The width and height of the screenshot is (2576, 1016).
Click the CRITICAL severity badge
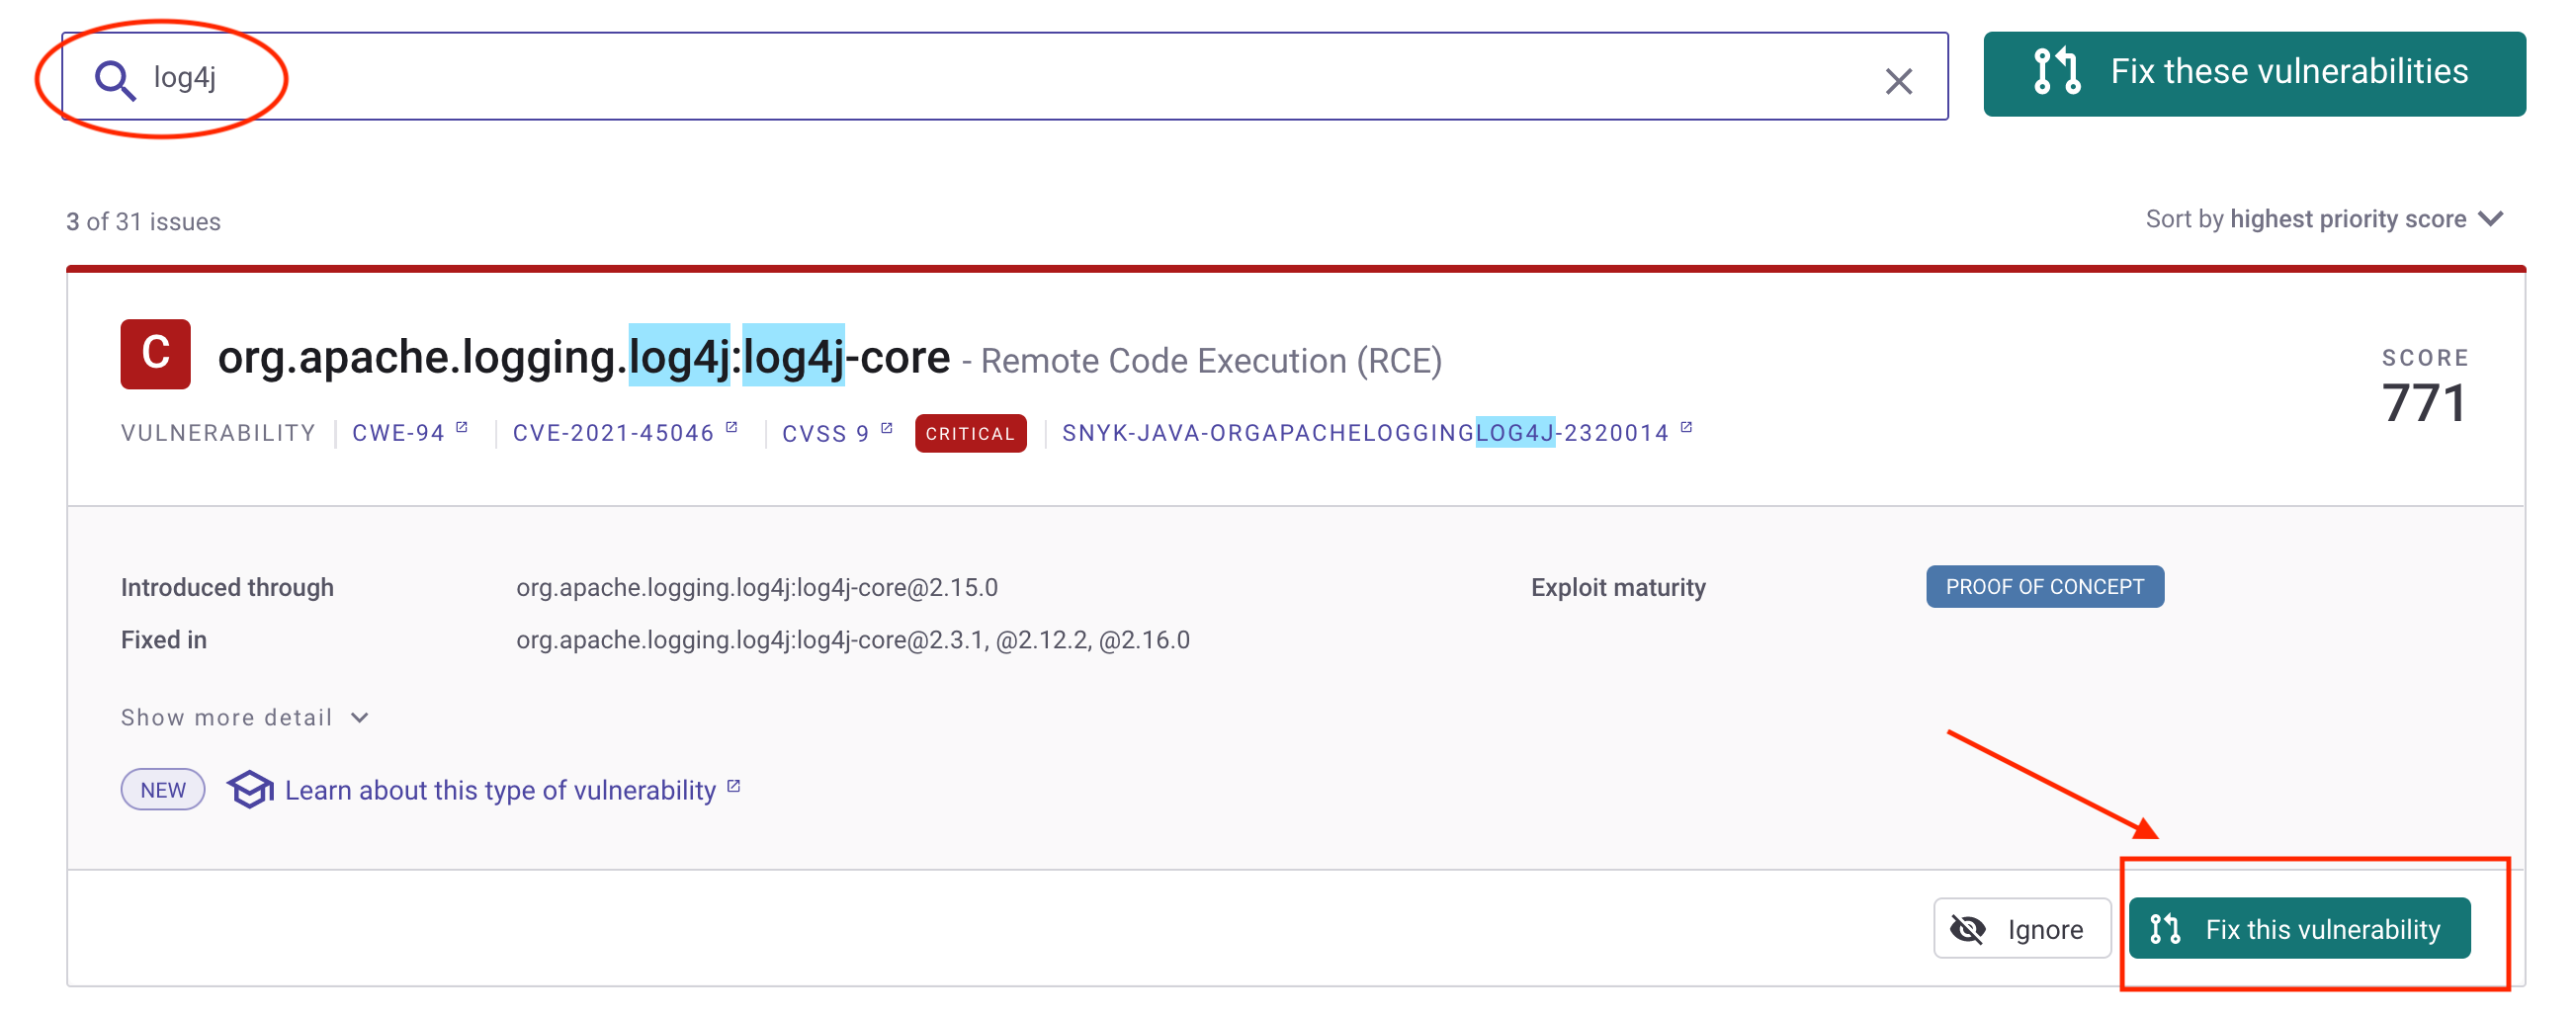point(969,433)
